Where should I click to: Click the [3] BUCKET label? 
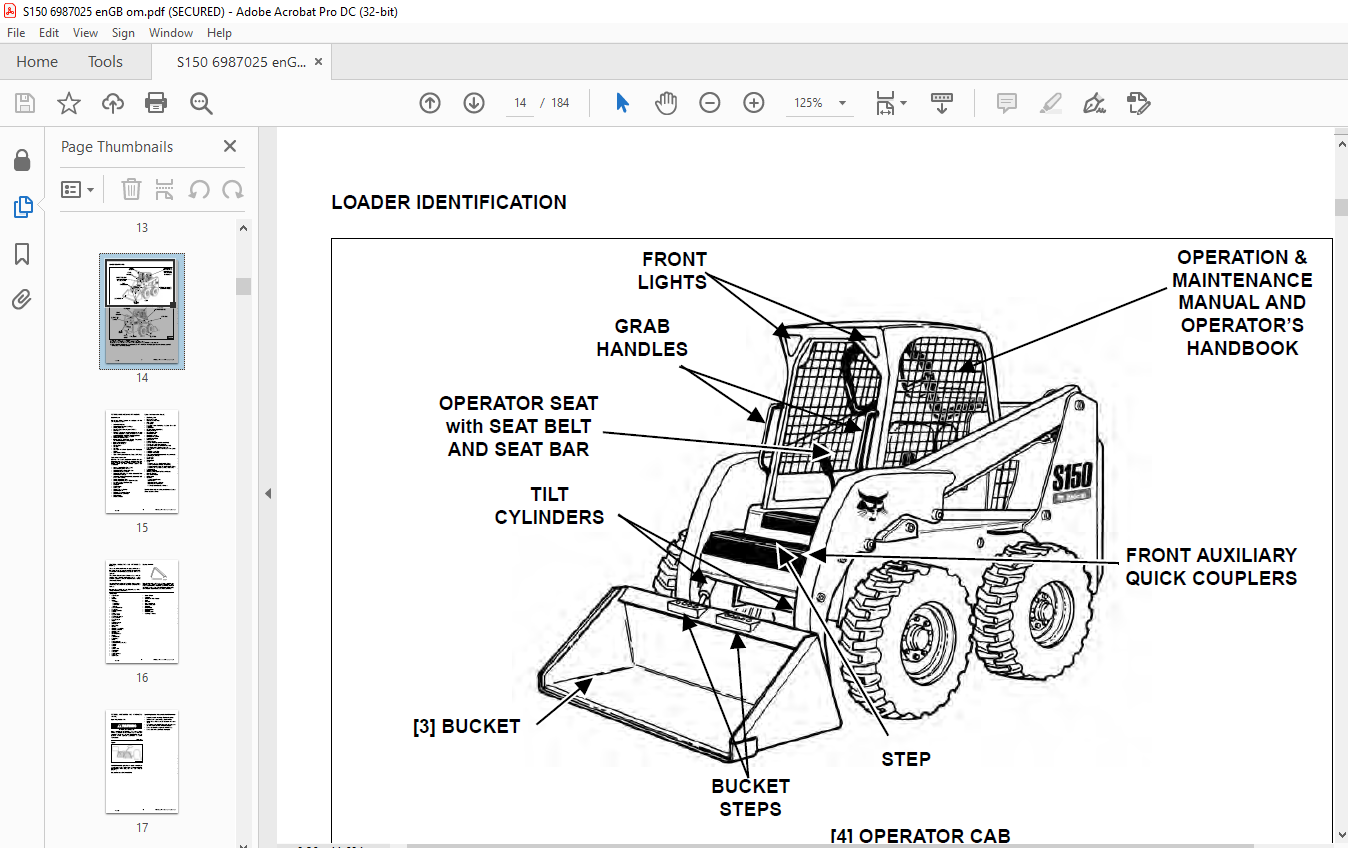[467, 727]
